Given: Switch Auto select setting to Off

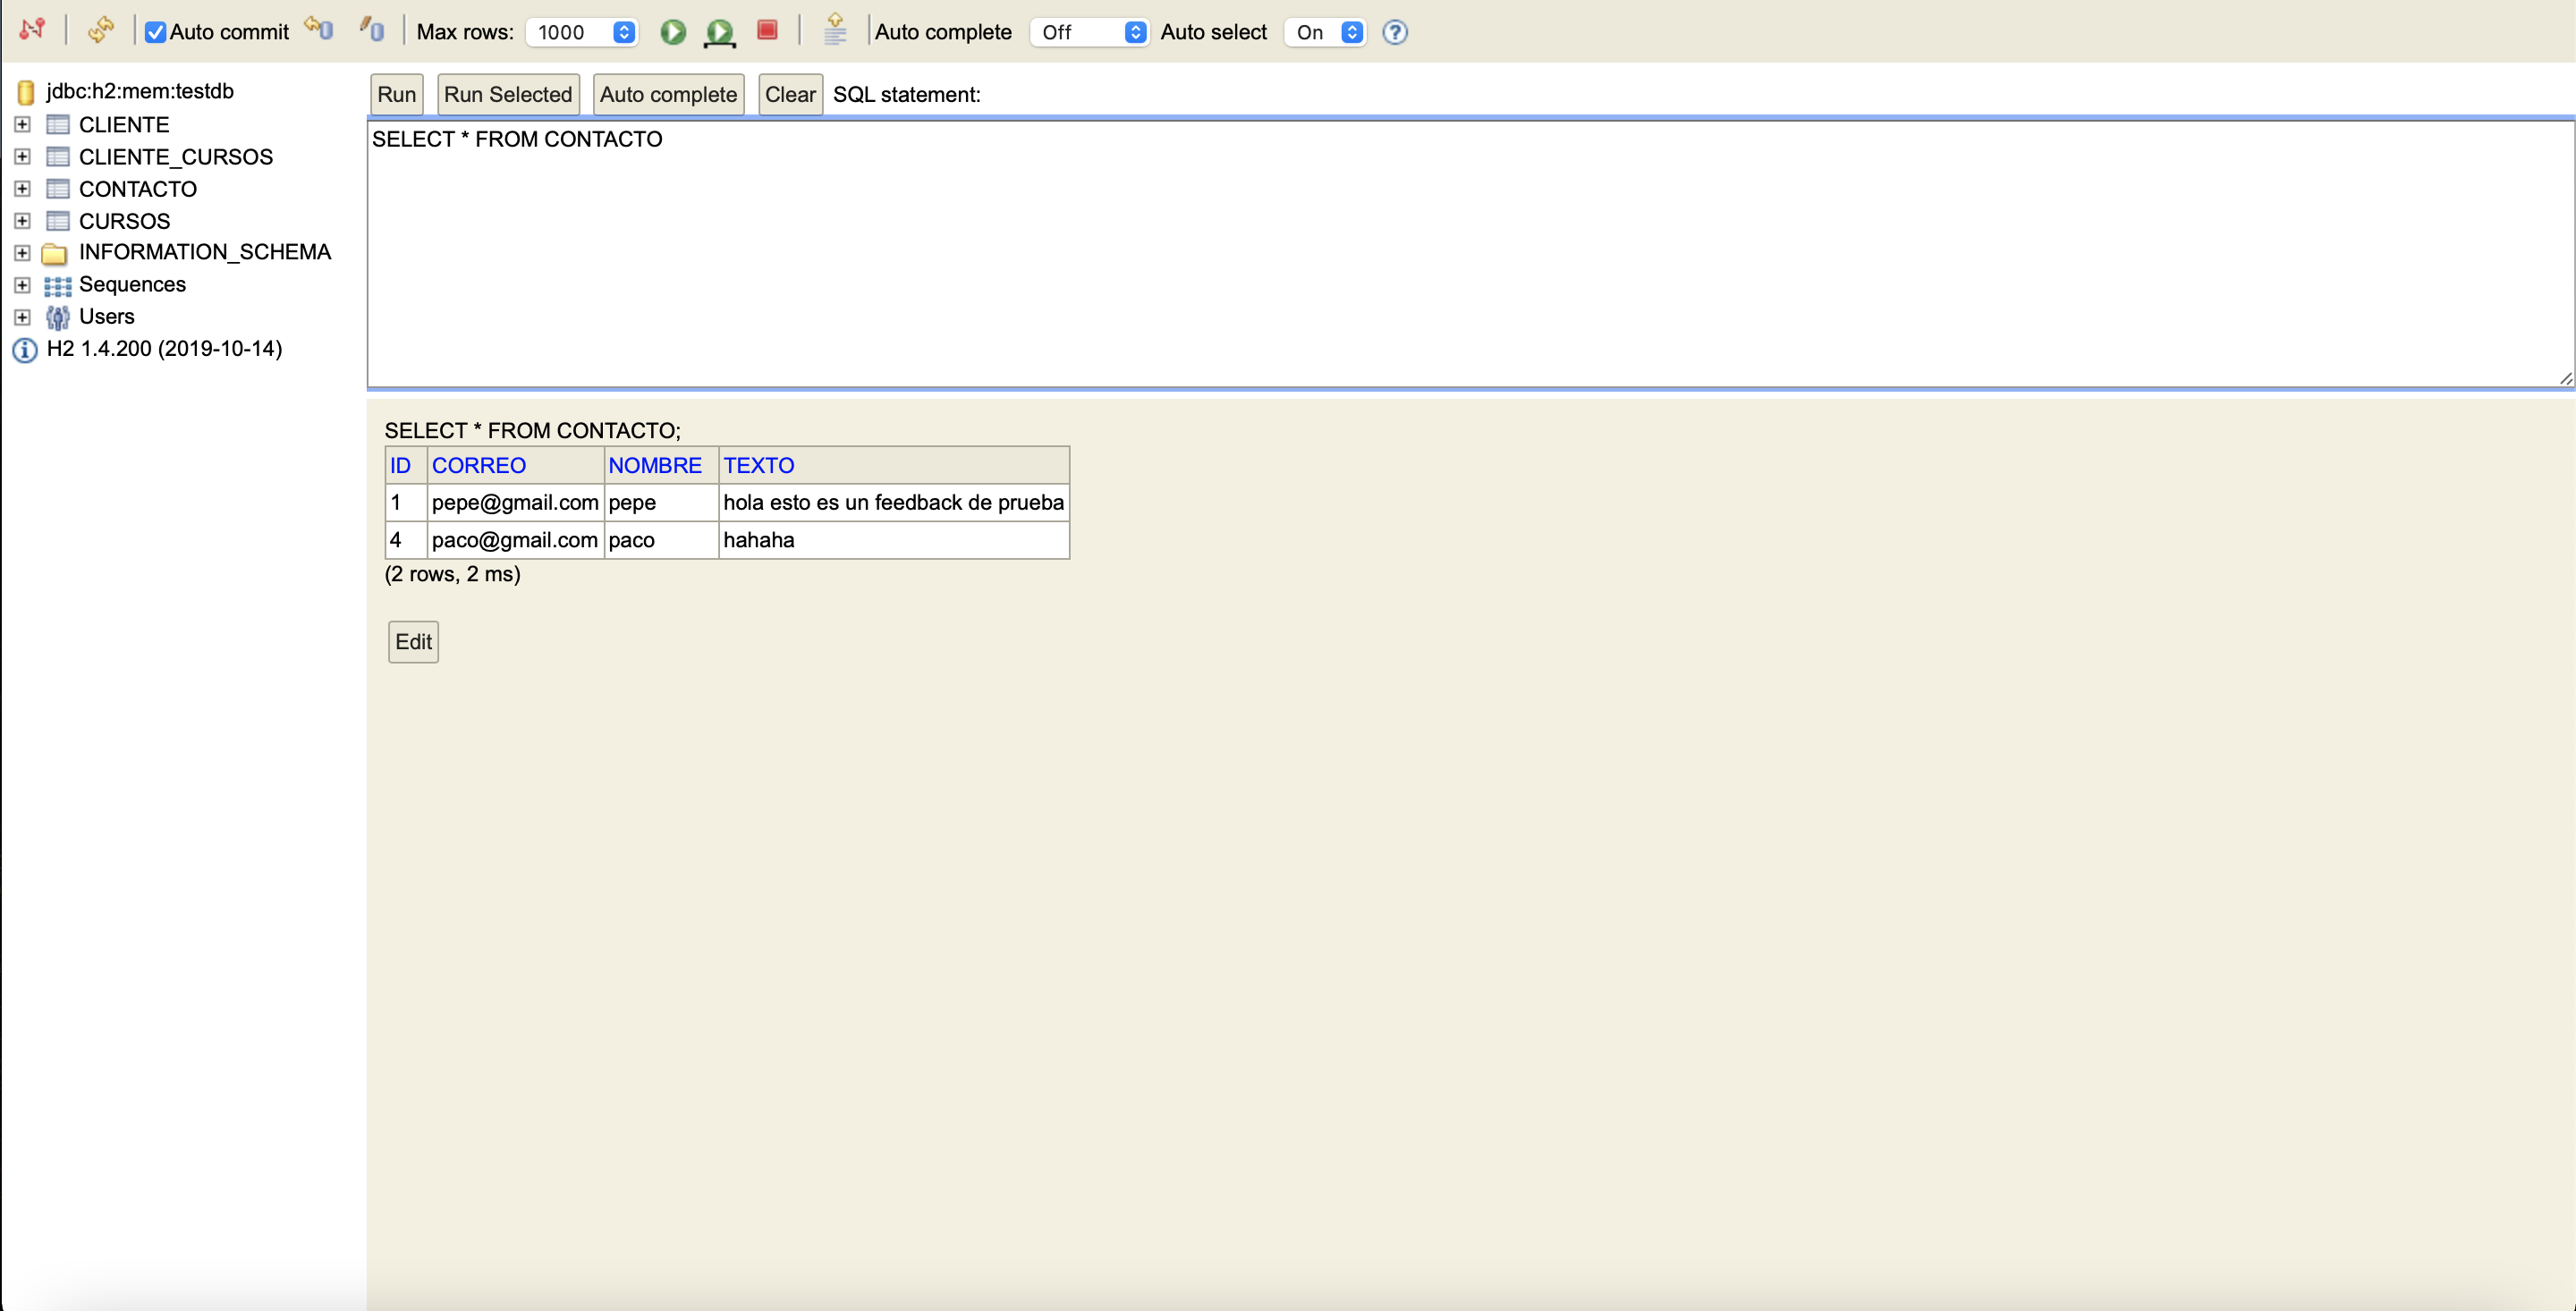Looking at the screenshot, I should pos(1323,32).
